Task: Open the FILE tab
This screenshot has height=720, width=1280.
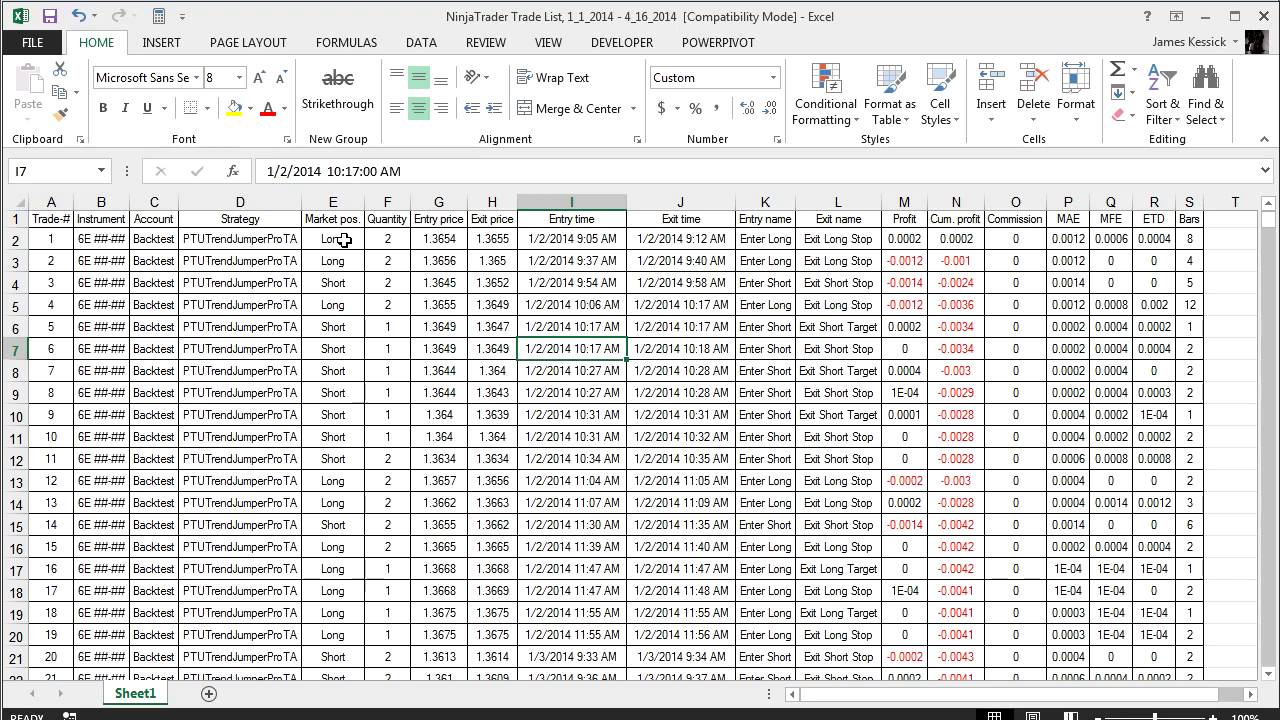Action: tap(32, 42)
